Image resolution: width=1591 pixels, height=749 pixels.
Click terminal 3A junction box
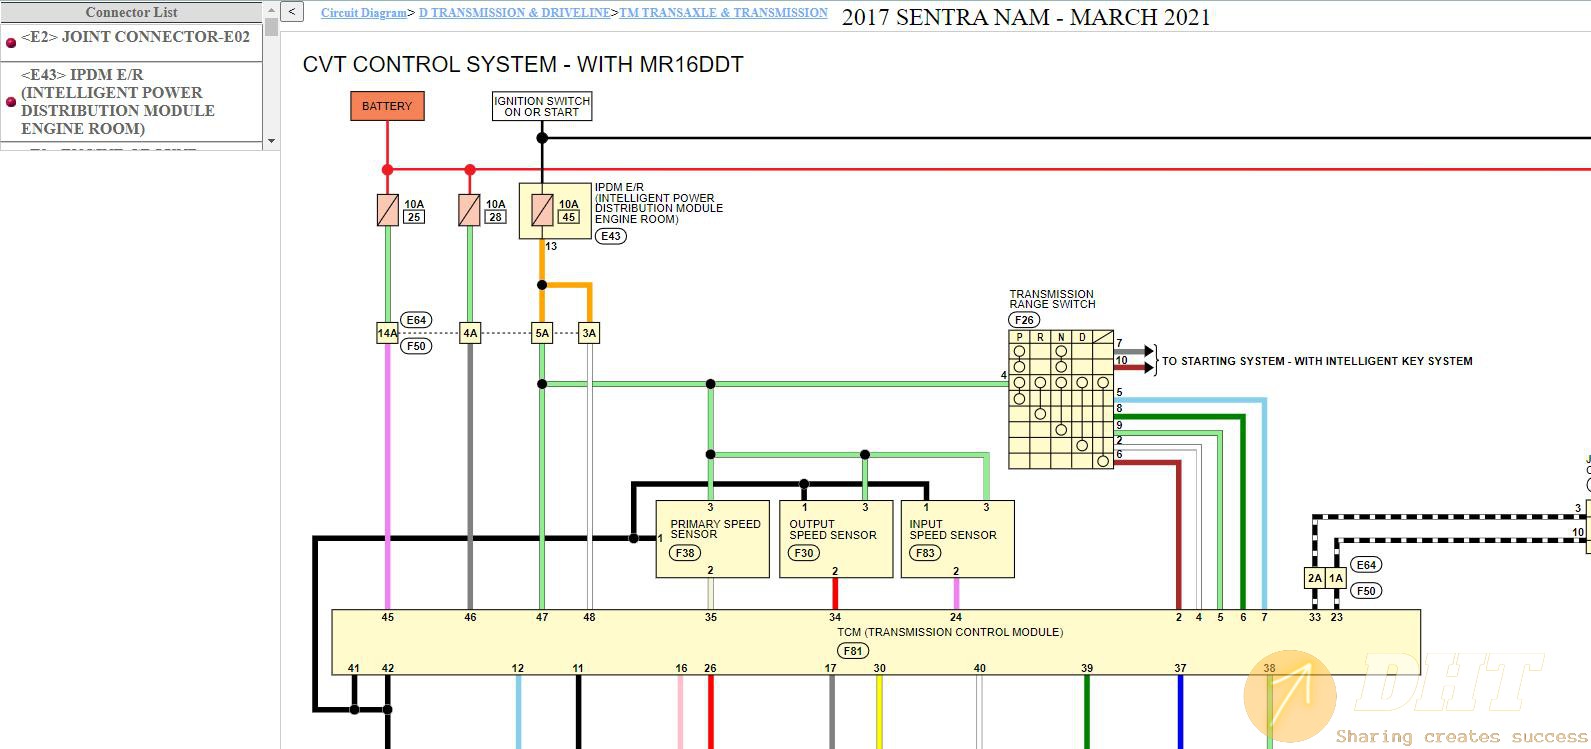tap(589, 333)
